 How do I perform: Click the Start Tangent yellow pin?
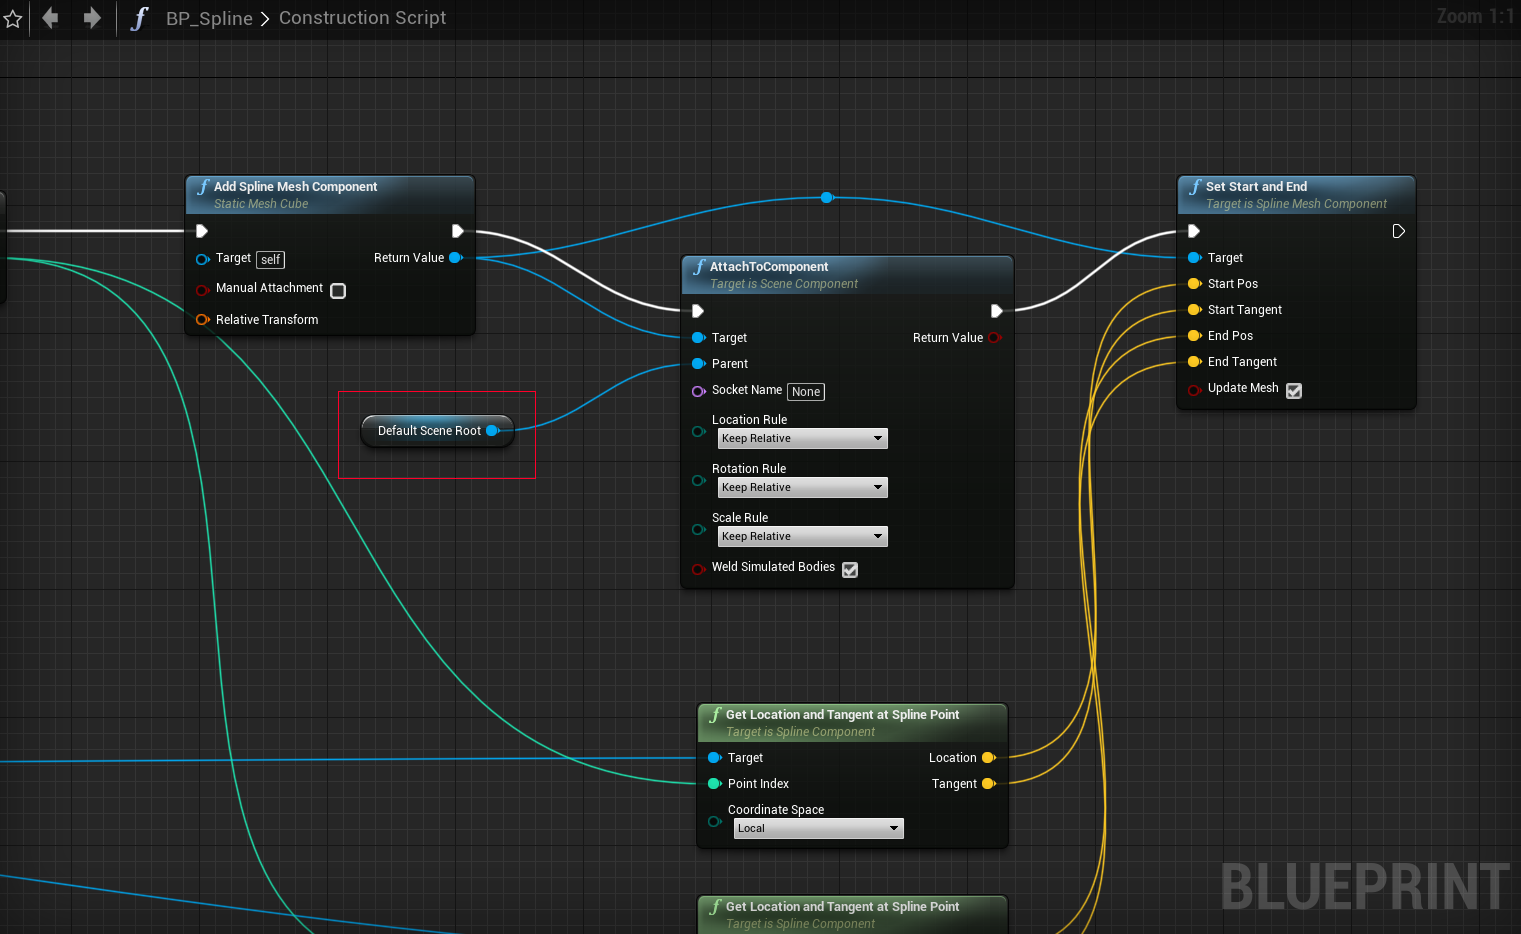click(x=1194, y=310)
